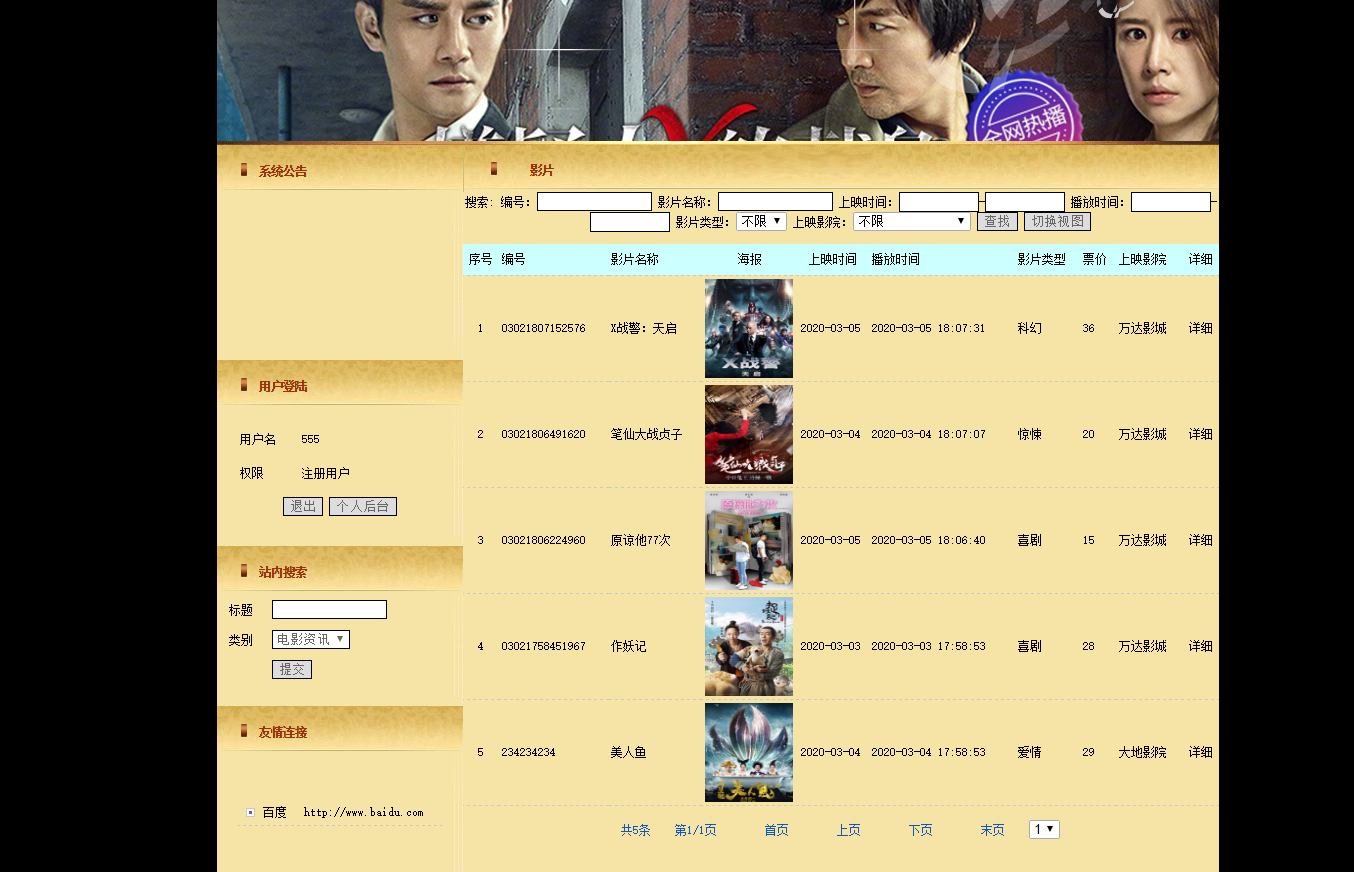Log out using 退出 button

303,506
